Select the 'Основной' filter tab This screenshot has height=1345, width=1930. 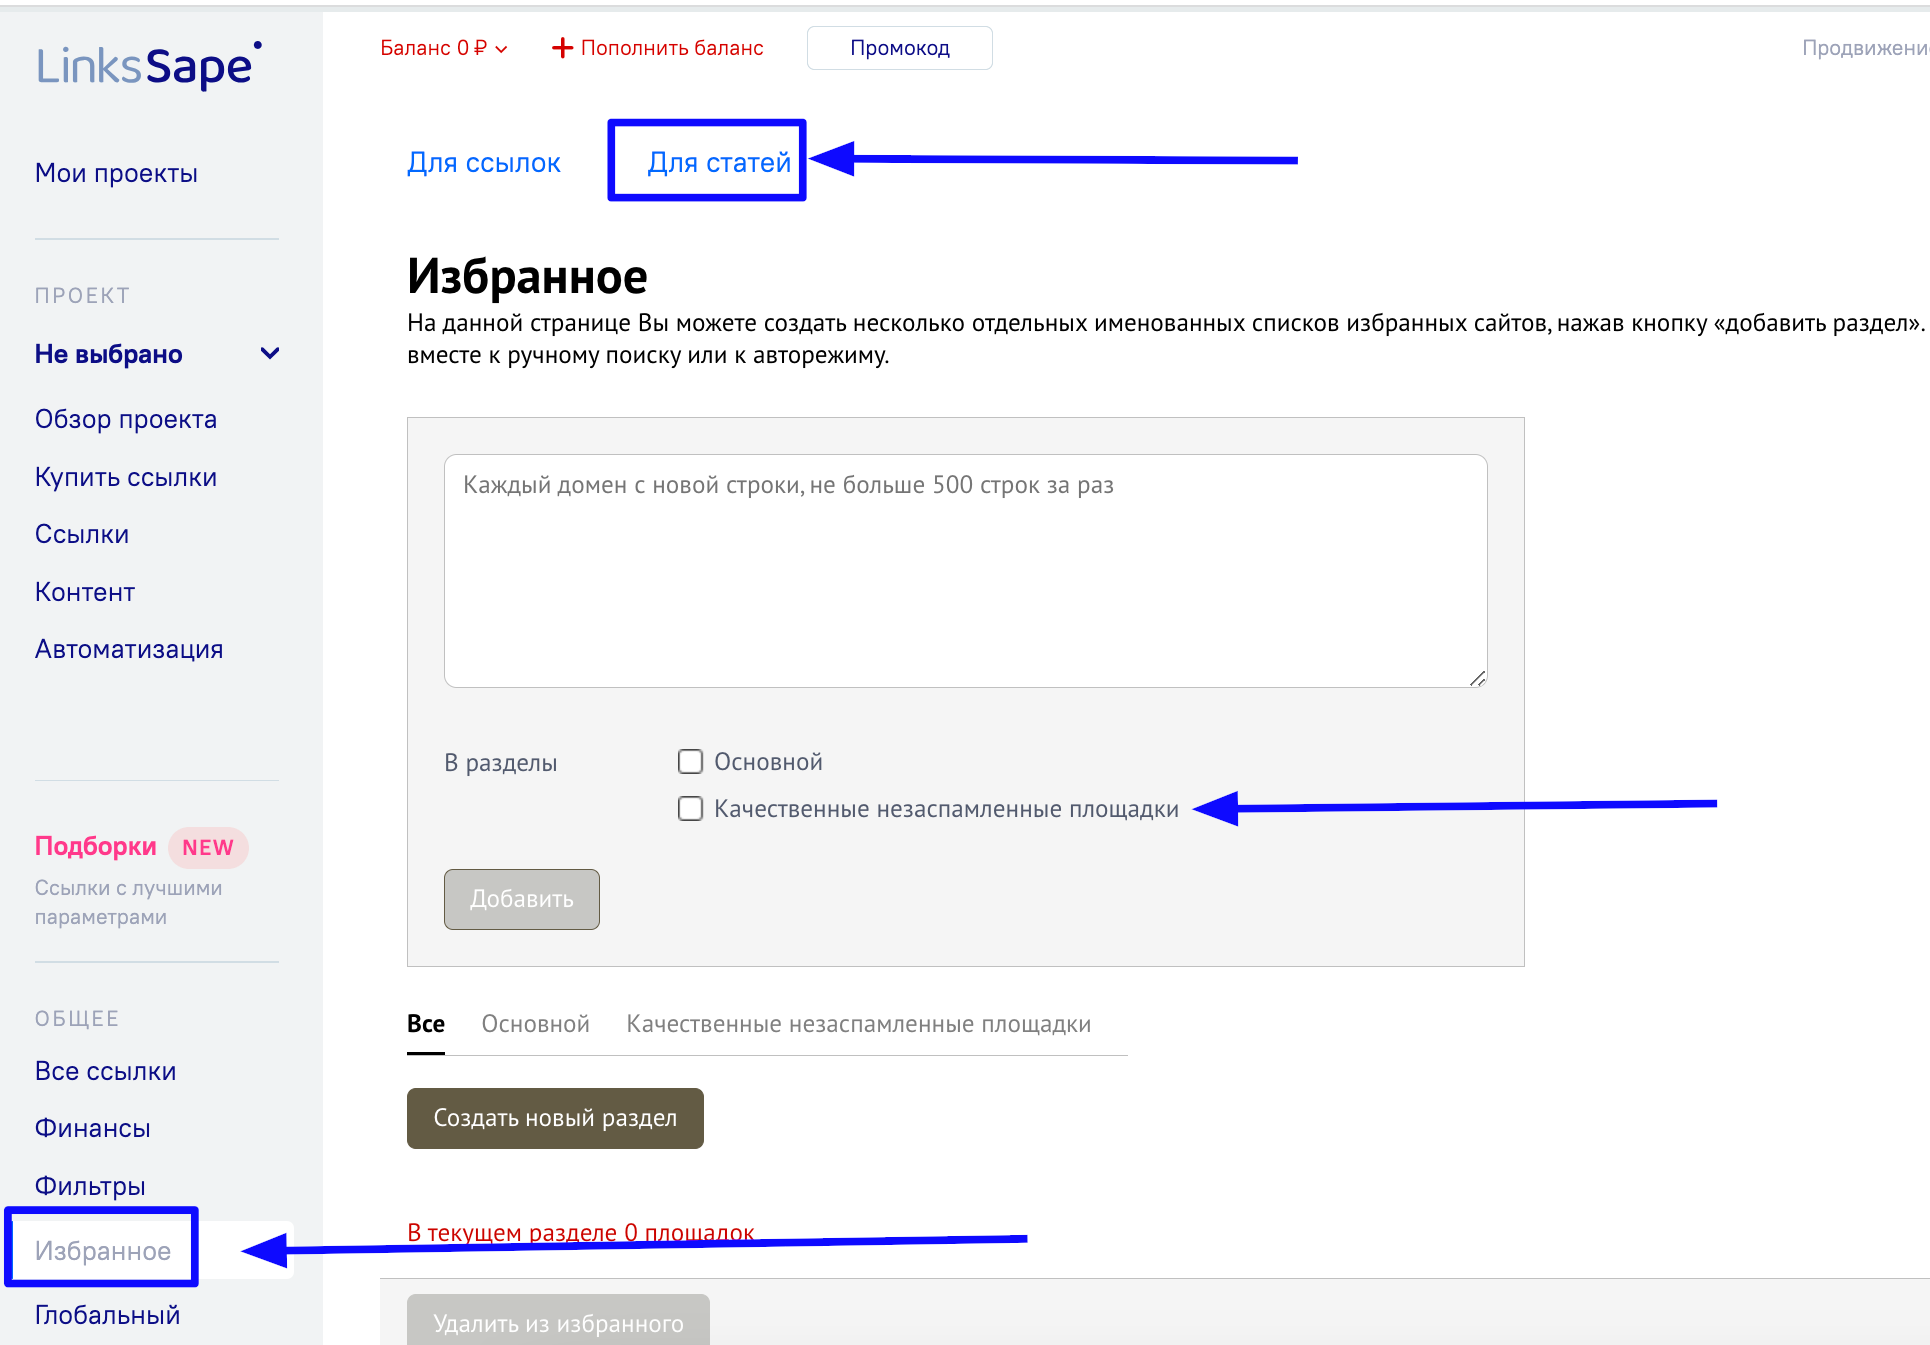pyautogui.click(x=534, y=1023)
